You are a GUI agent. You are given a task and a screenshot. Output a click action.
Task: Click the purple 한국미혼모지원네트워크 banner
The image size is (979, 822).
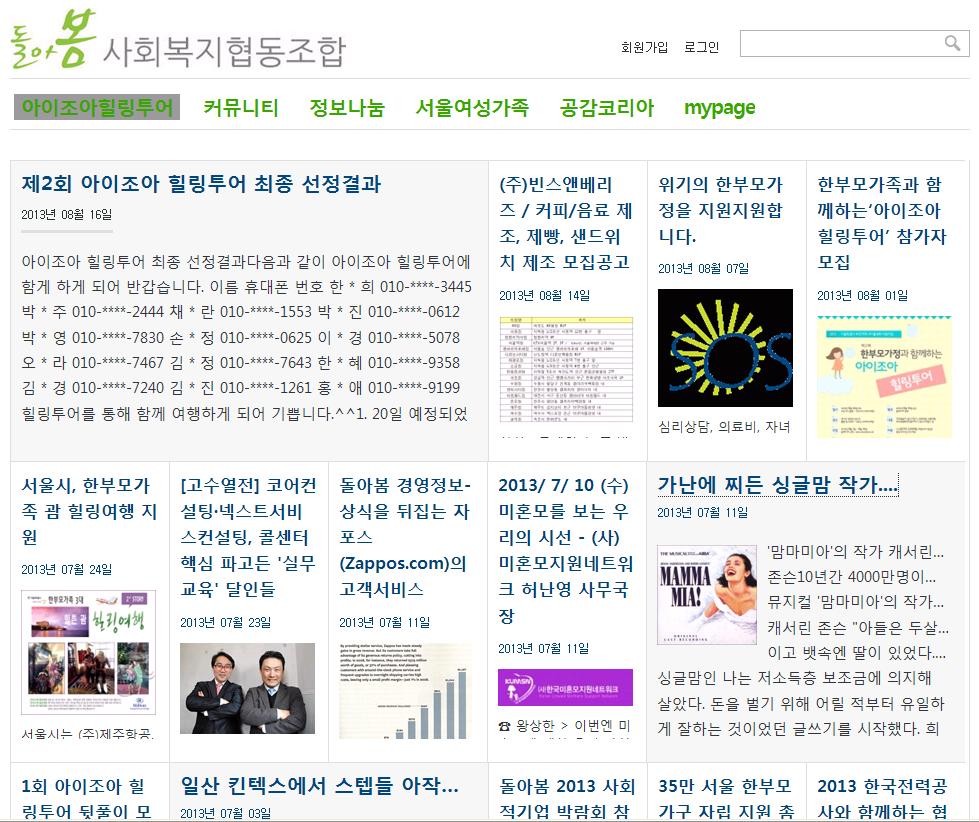(566, 687)
